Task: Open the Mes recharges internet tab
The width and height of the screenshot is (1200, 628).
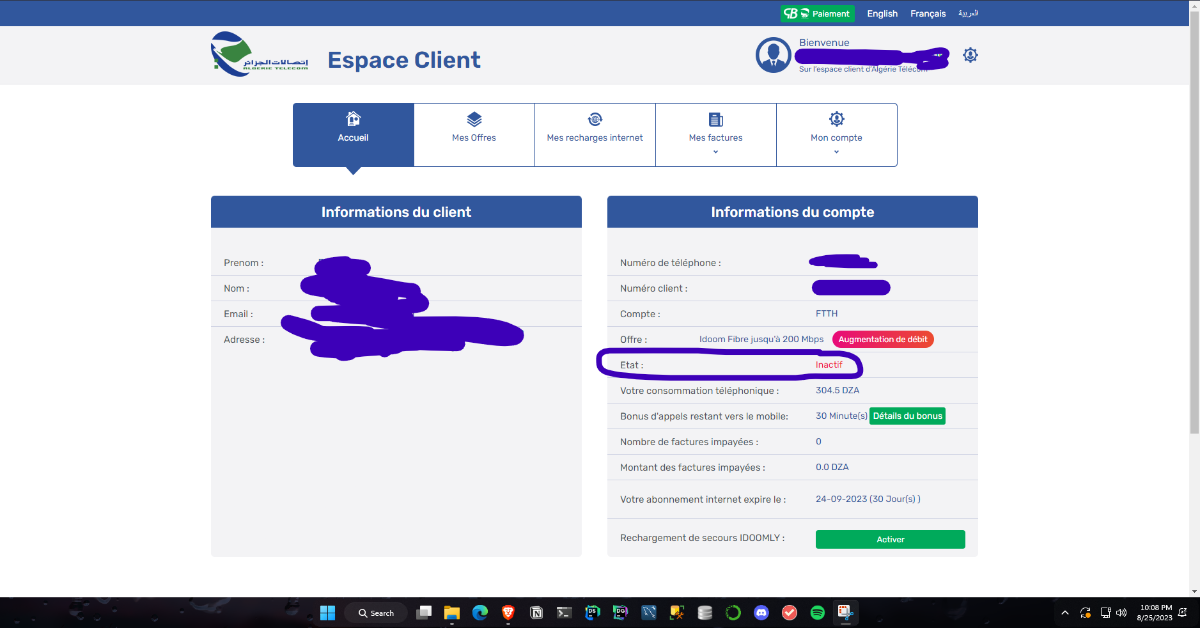Action: [x=595, y=137]
